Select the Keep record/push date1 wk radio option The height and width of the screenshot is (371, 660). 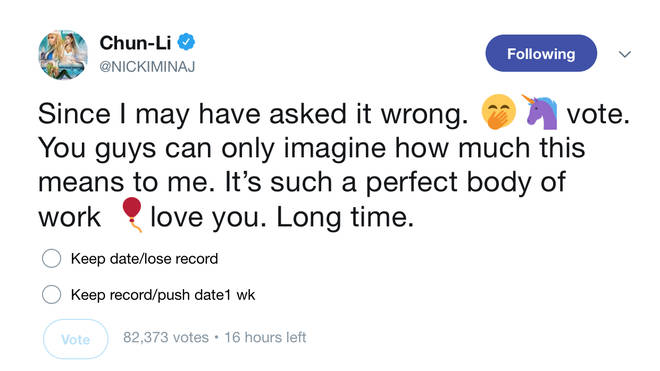tap(51, 294)
